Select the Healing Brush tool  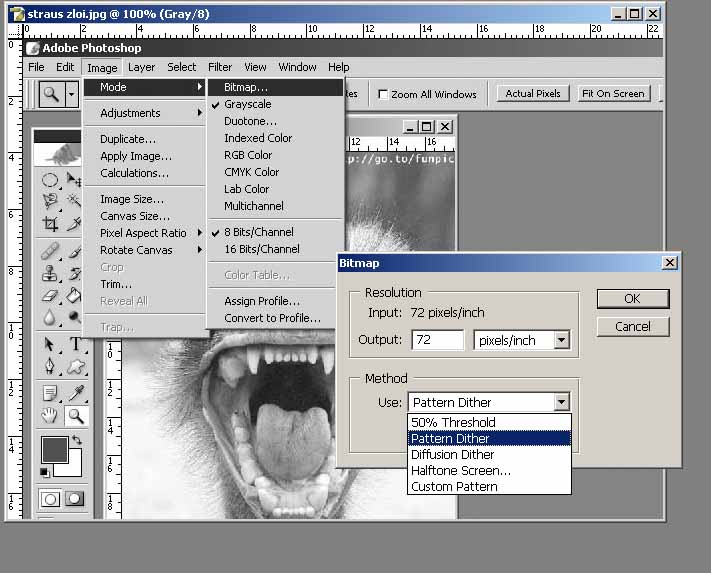click(50, 251)
